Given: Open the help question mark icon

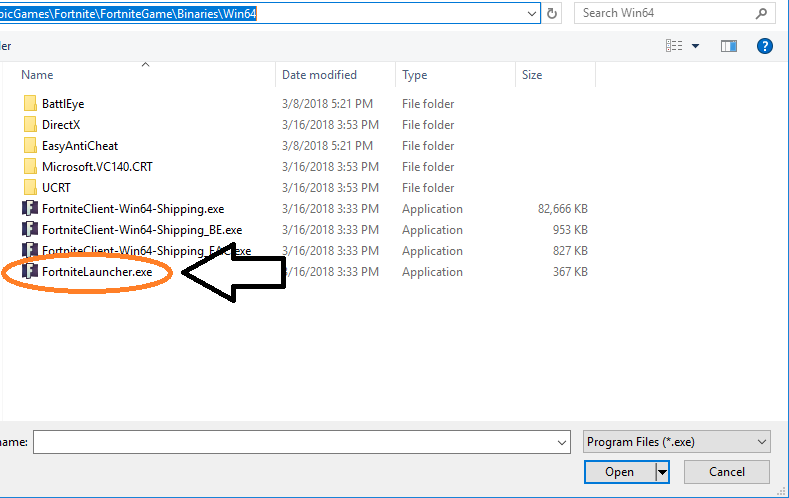Looking at the screenshot, I should click(764, 46).
